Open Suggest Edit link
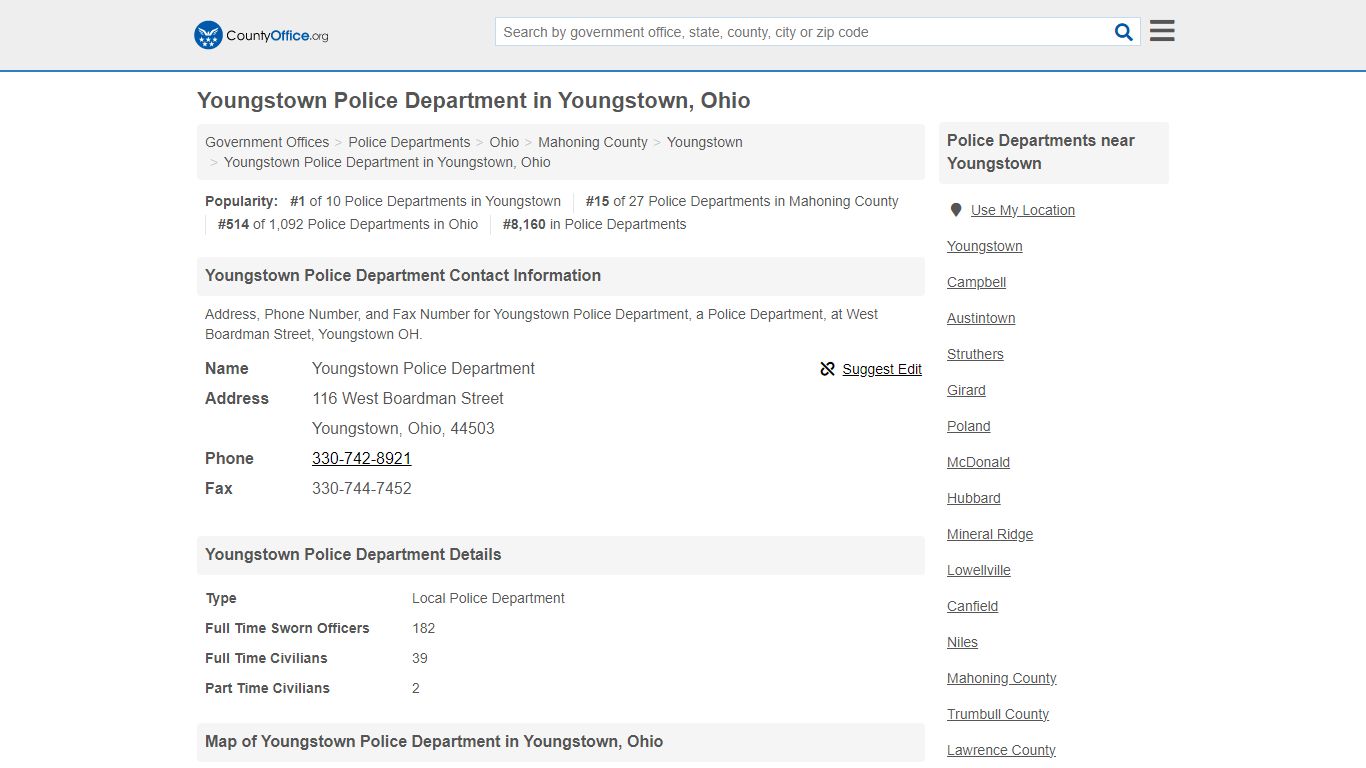 [882, 369]
